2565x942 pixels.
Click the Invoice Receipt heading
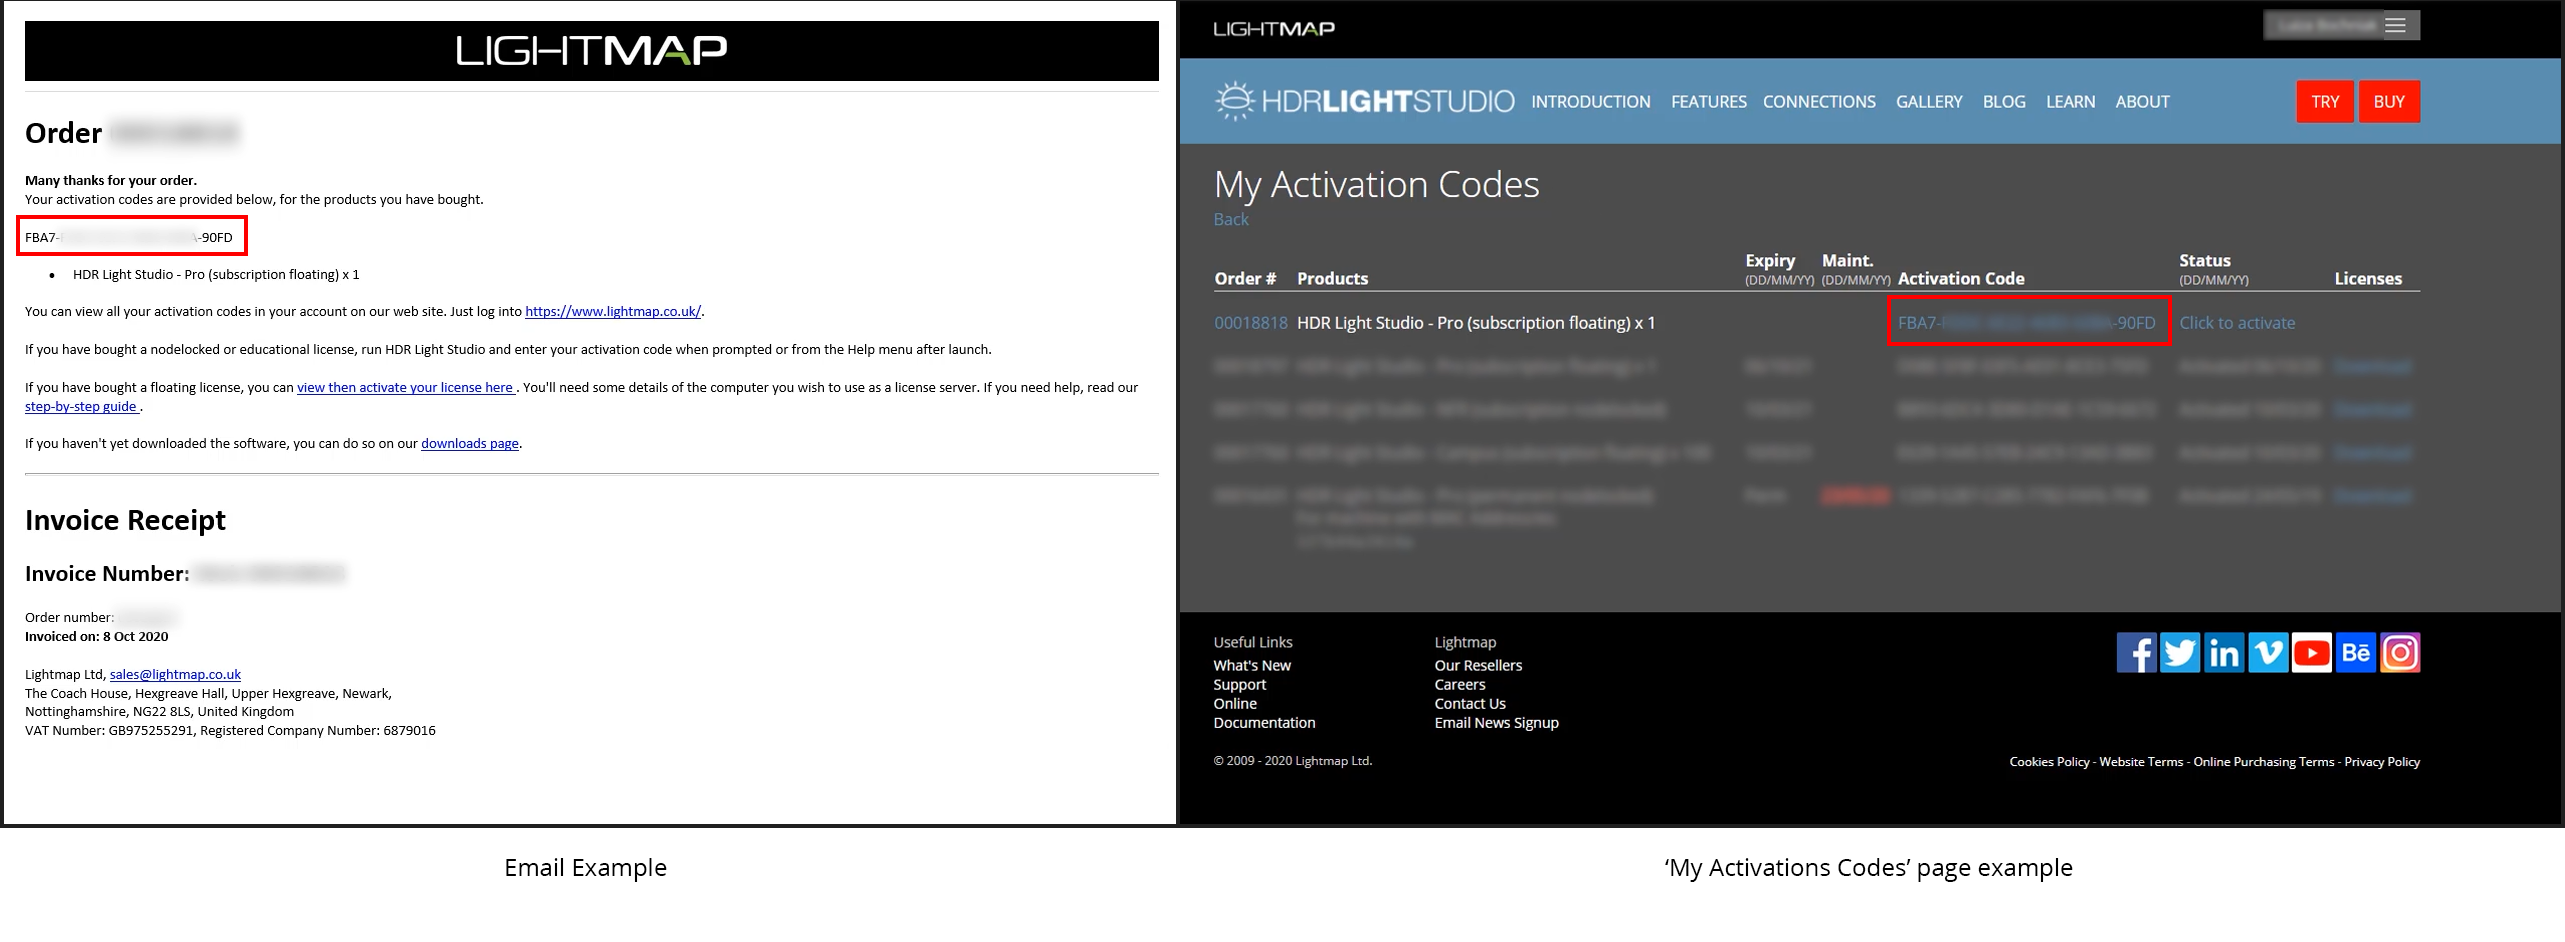(125, 520)
